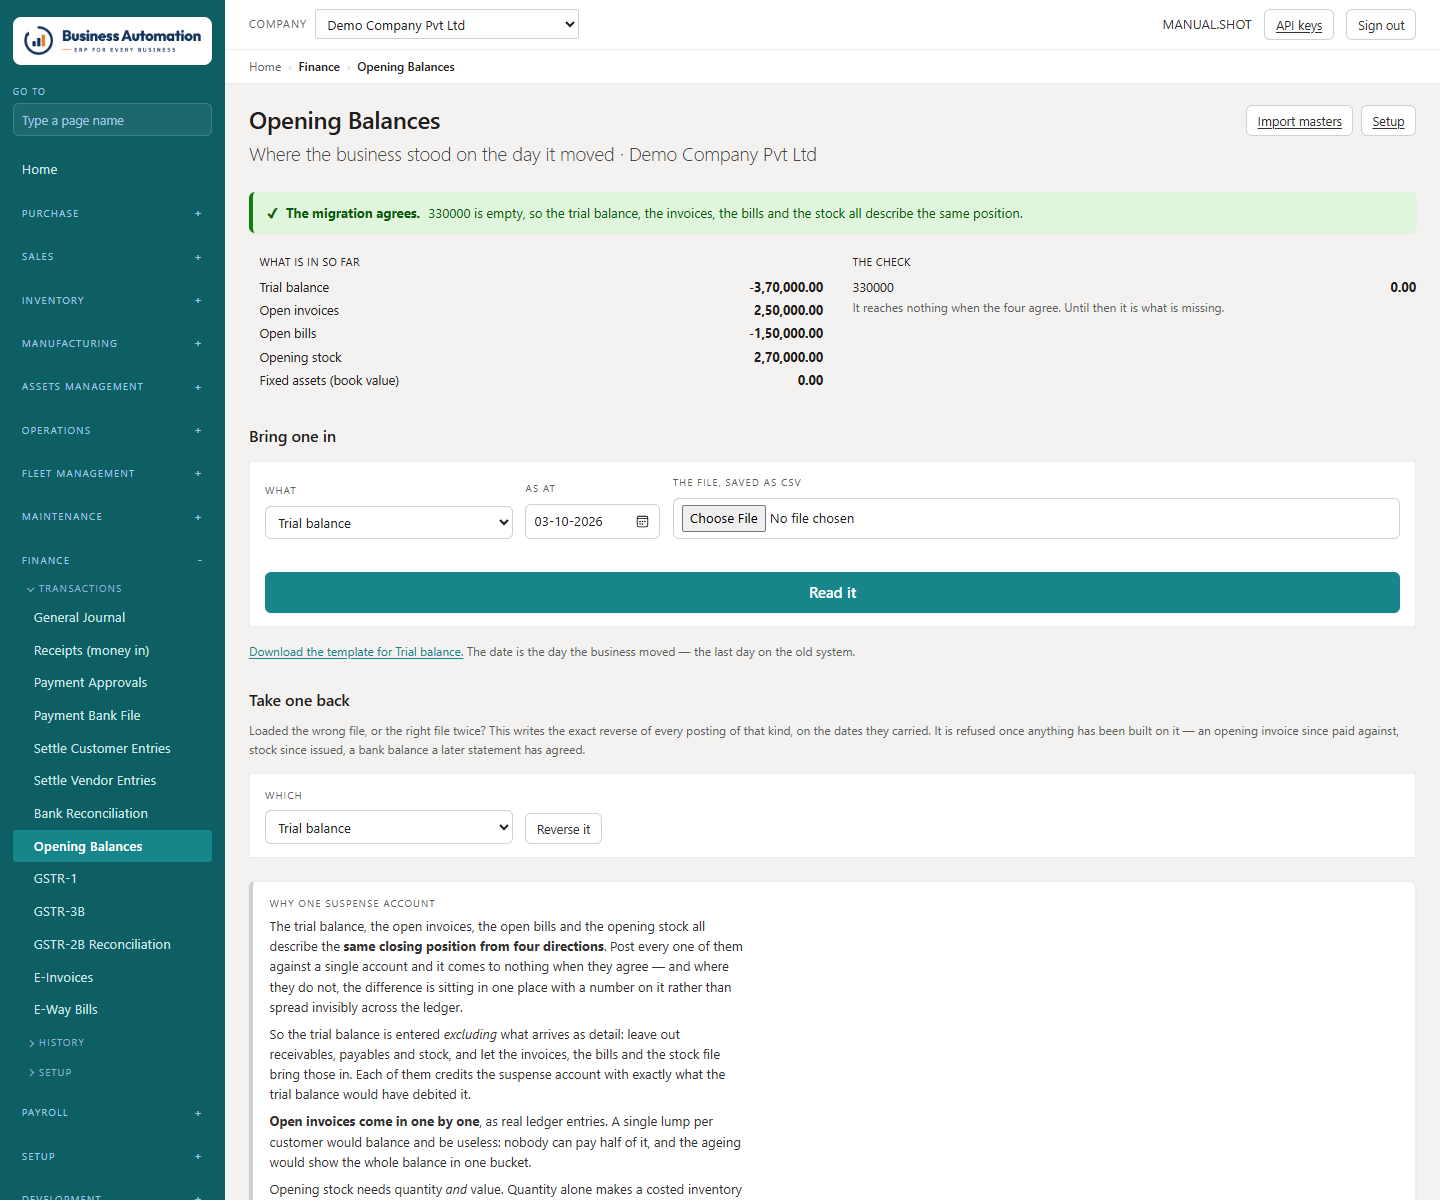Go to Bank Reconciliation page

112,814
